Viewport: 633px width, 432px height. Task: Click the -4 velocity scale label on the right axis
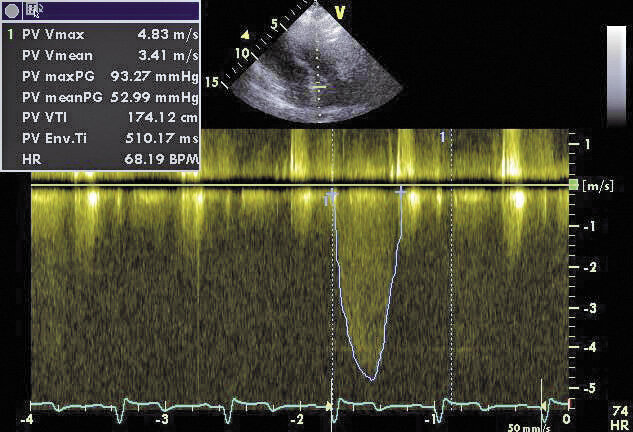589,346
